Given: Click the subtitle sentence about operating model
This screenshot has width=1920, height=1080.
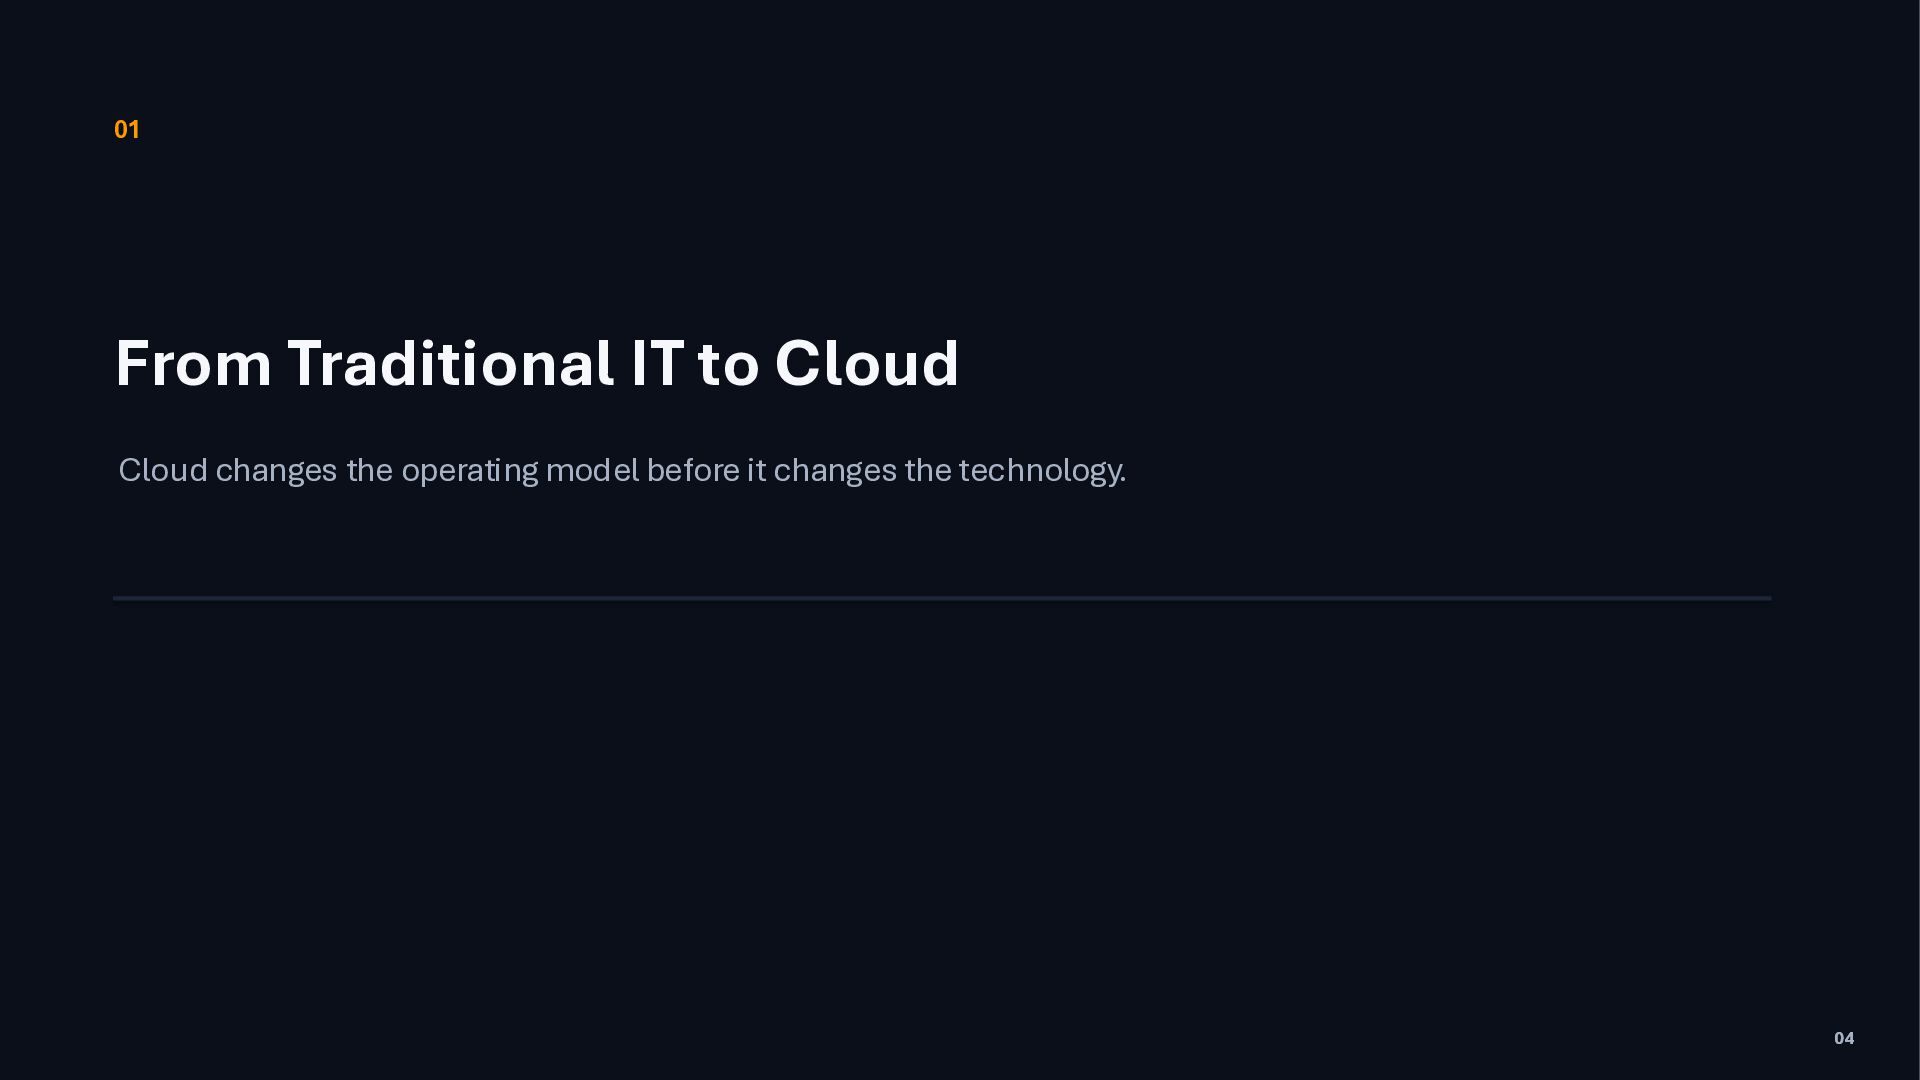Looking at the screenshot, I should pos(622,470).
